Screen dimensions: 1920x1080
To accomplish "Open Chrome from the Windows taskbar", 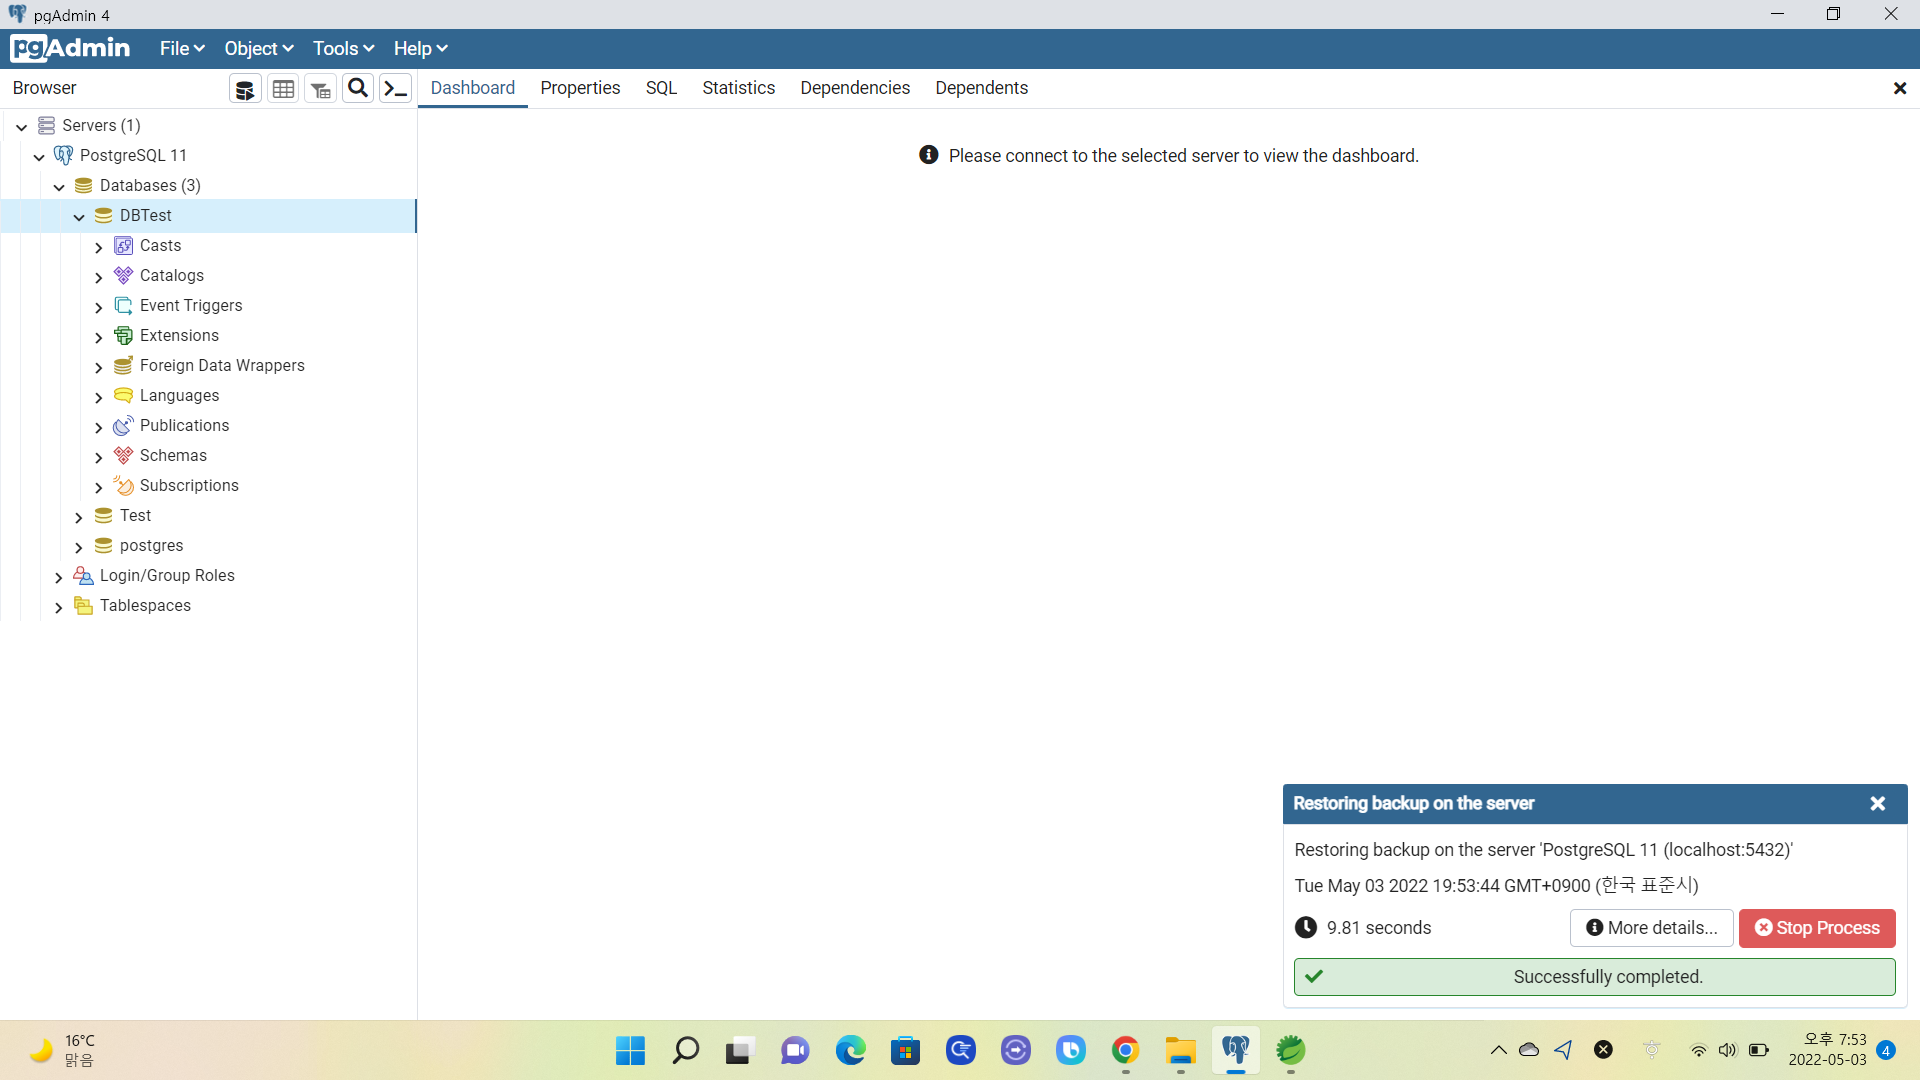I will click(x=1126, y=1050).
